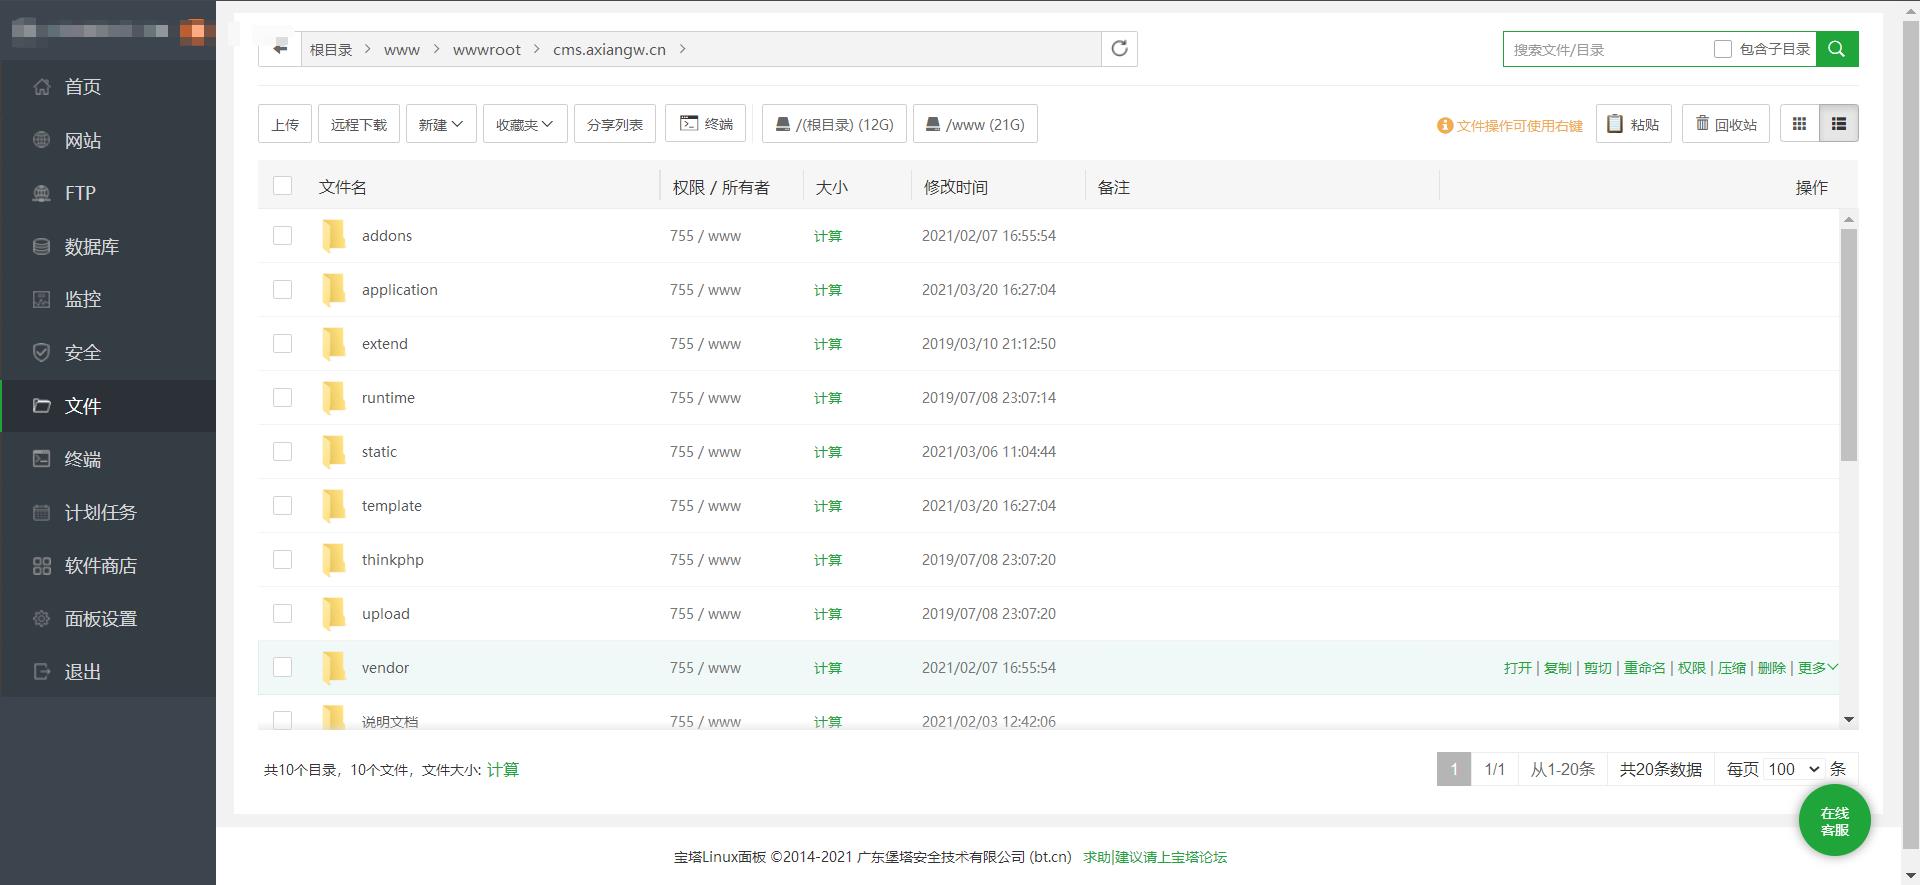Open 监控 in the sidebar
The image size is (1920, 885).
[x=108, y=299]
